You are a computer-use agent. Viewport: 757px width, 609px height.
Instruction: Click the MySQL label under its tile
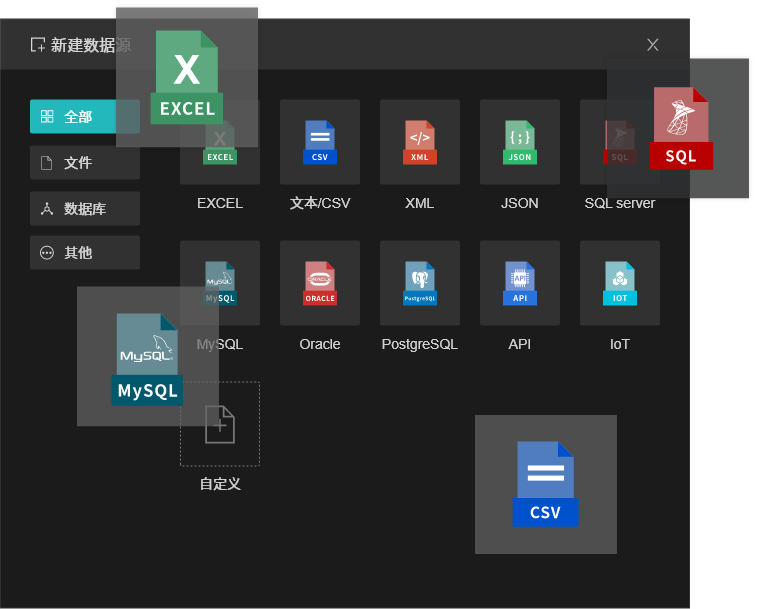(220, 344)
